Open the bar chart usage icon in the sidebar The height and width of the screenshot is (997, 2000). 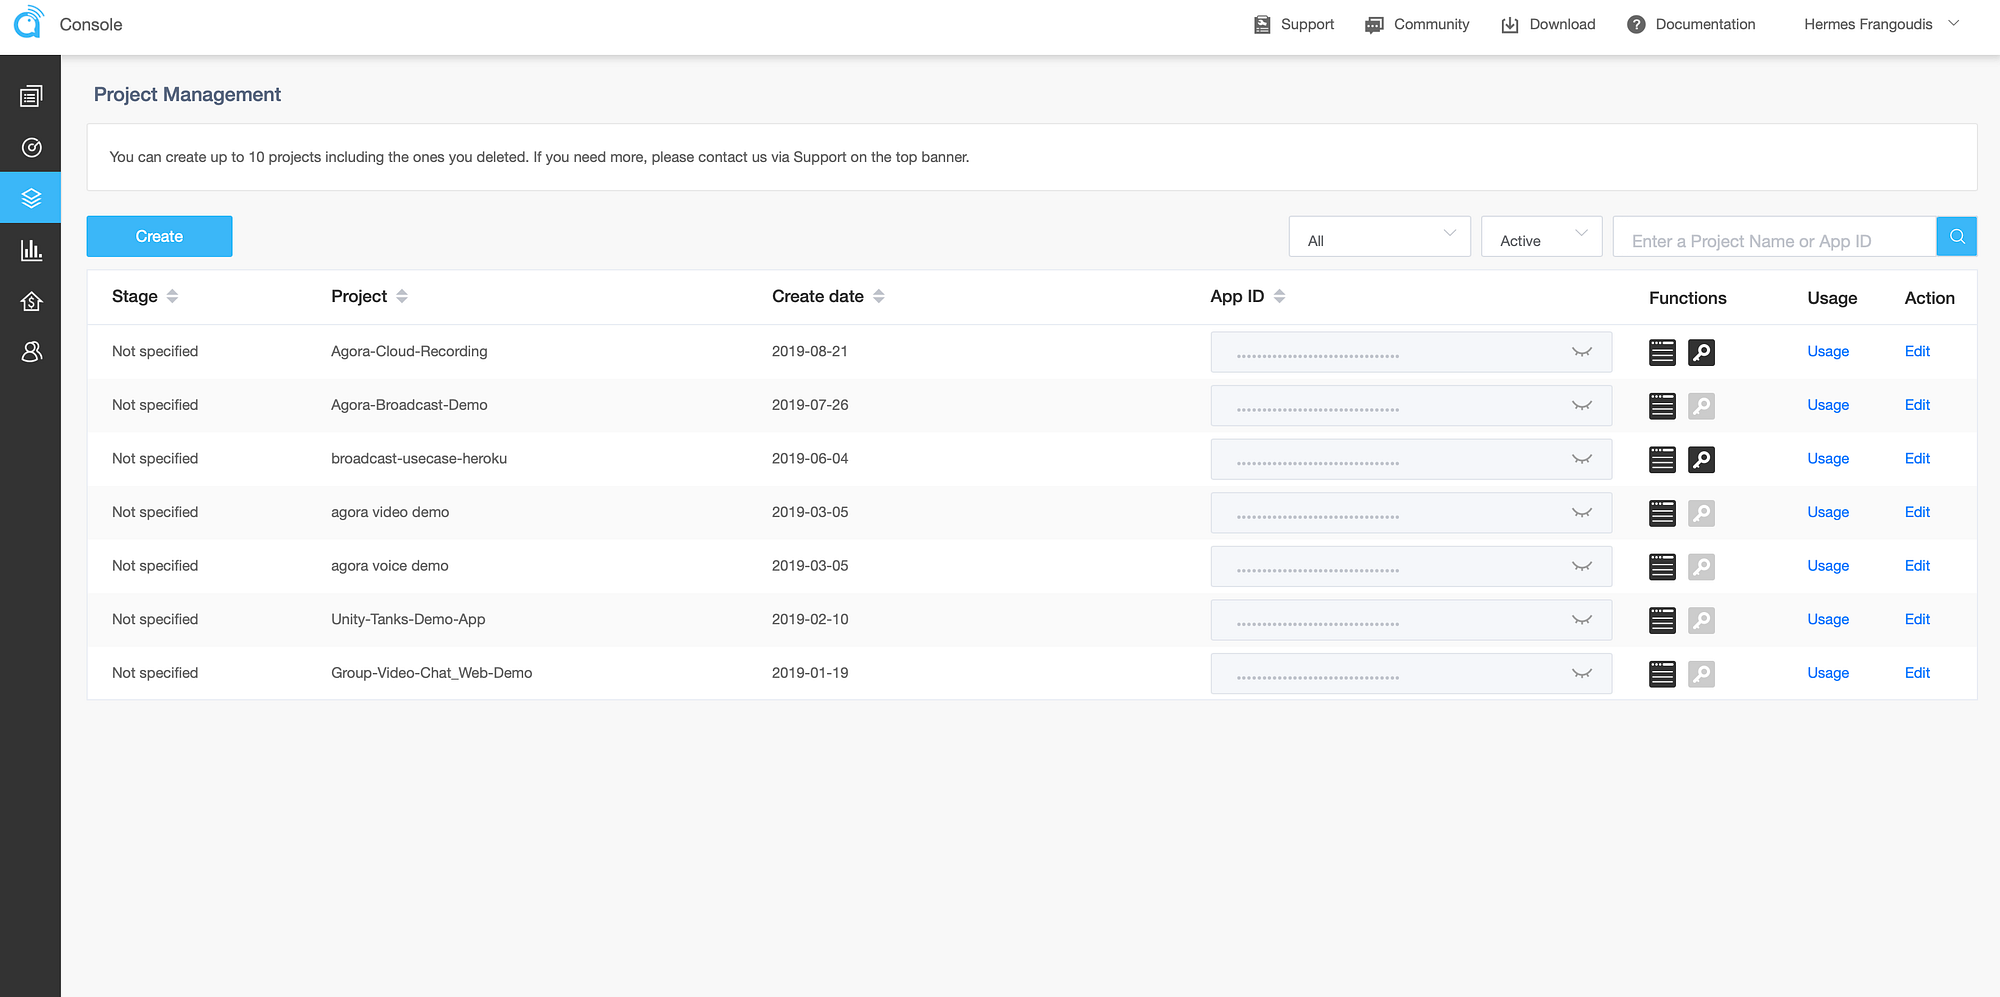[31, 250]
